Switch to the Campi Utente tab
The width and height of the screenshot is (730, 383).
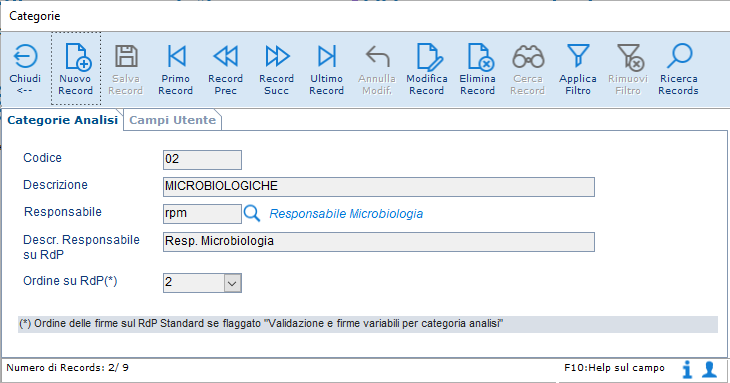[173, 120]
